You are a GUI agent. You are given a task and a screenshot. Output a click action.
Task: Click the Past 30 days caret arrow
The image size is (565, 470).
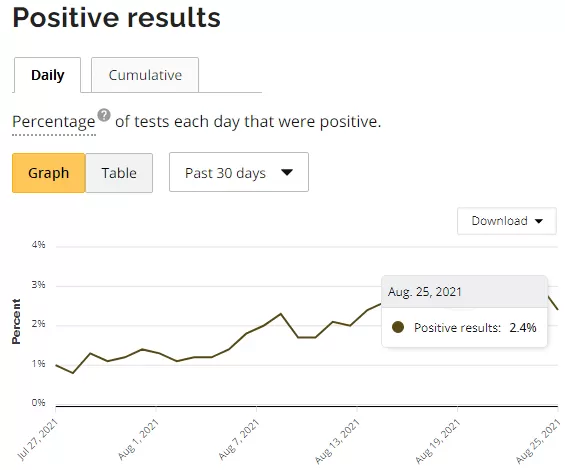point(287,172)
